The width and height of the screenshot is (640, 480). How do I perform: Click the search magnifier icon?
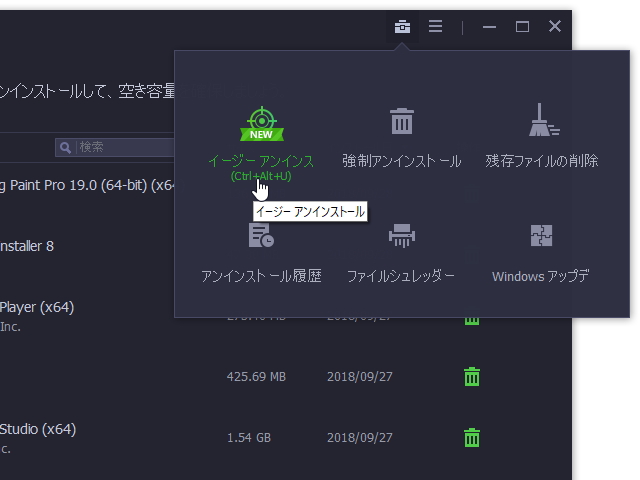[x=65, y=147]
